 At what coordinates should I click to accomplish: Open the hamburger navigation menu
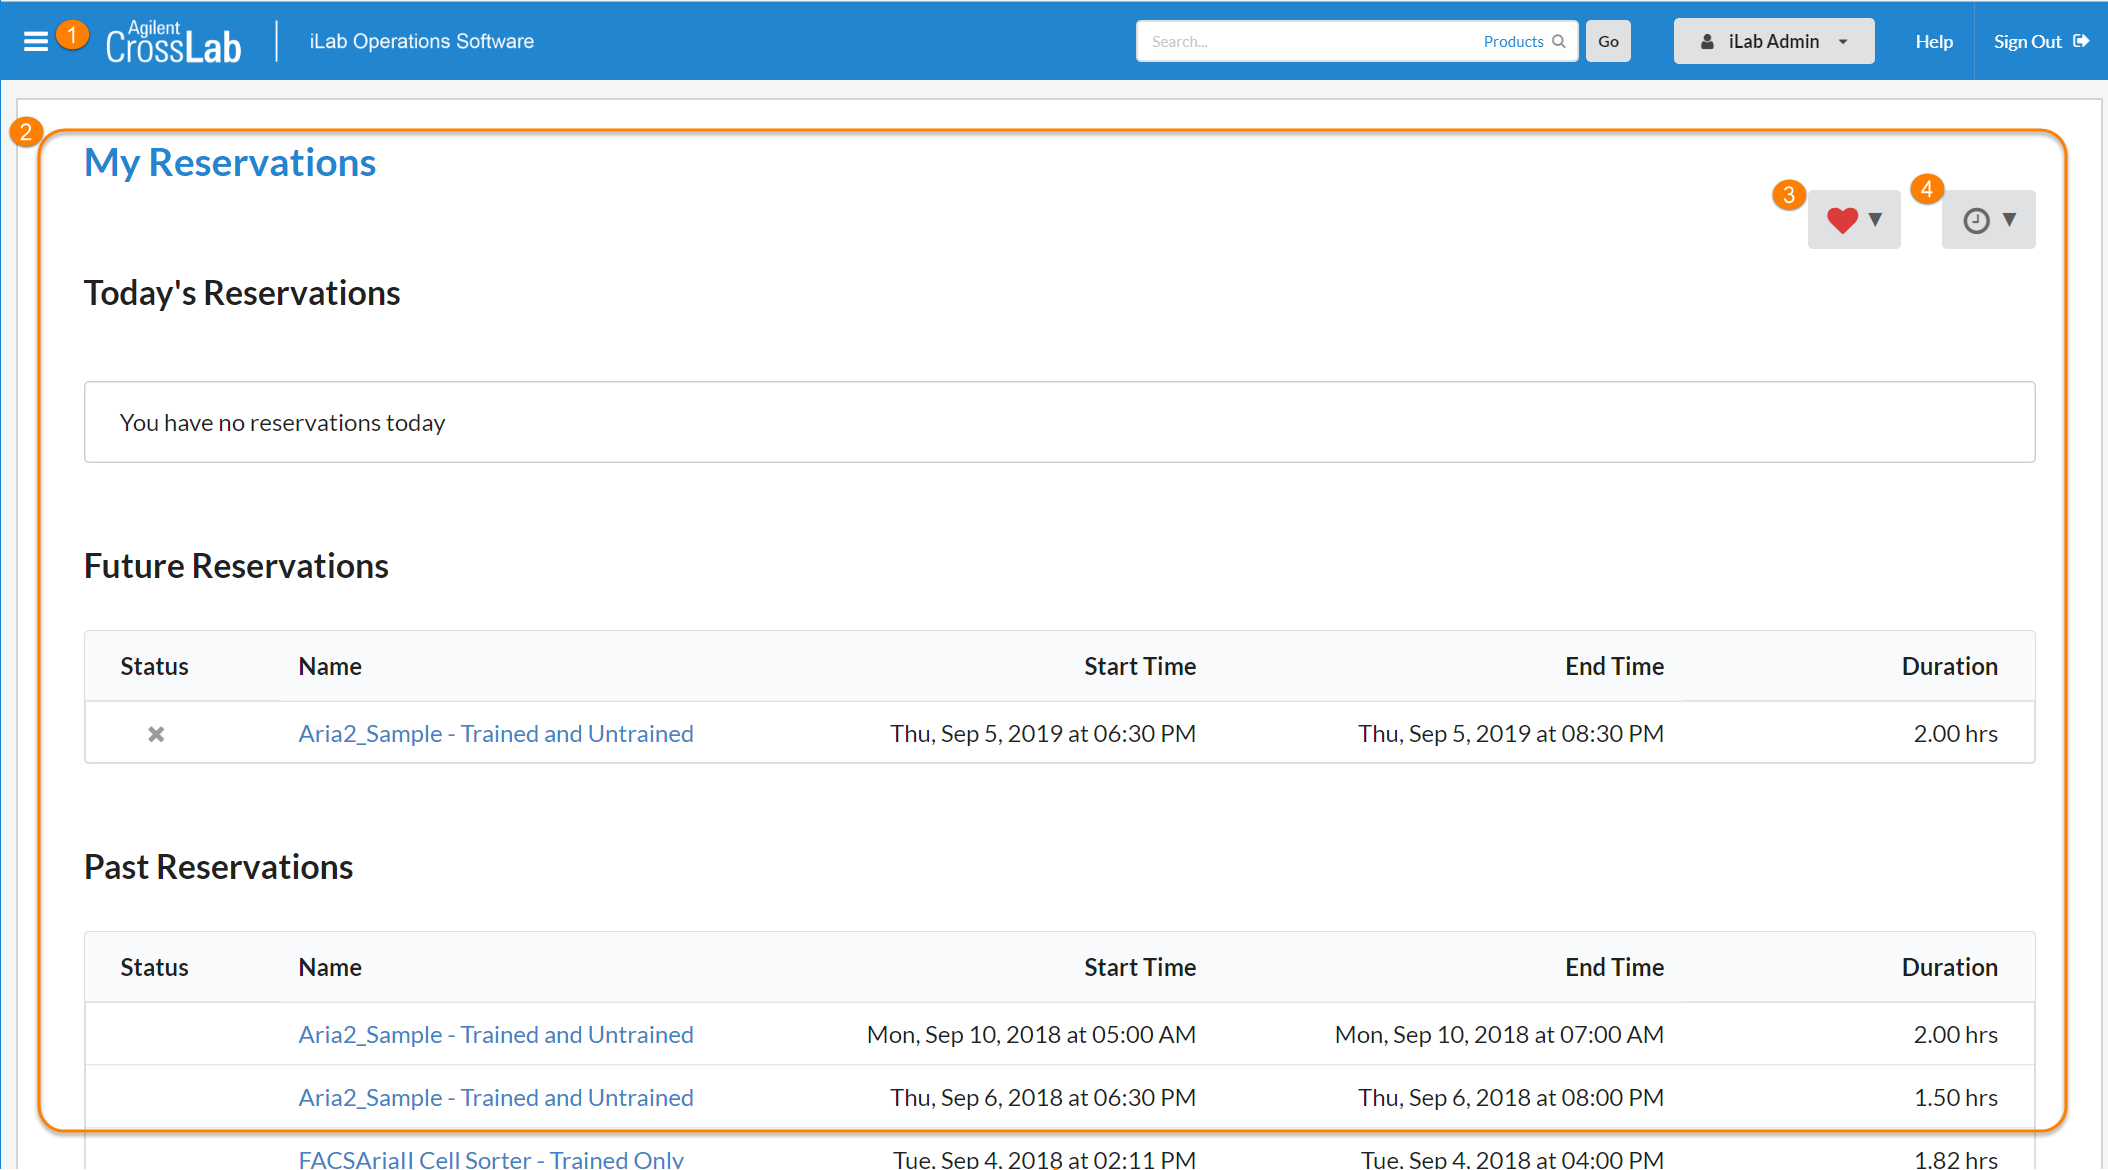tap(36, 42)
